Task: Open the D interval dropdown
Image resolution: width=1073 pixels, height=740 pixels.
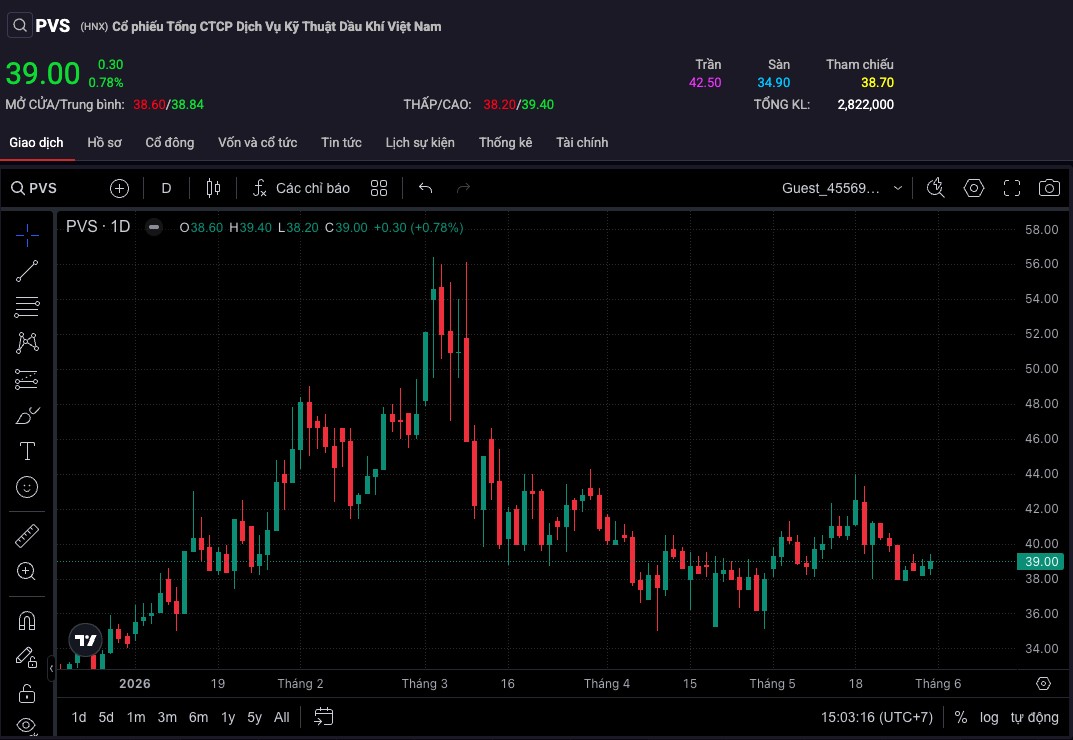Action: click(166, 188)
